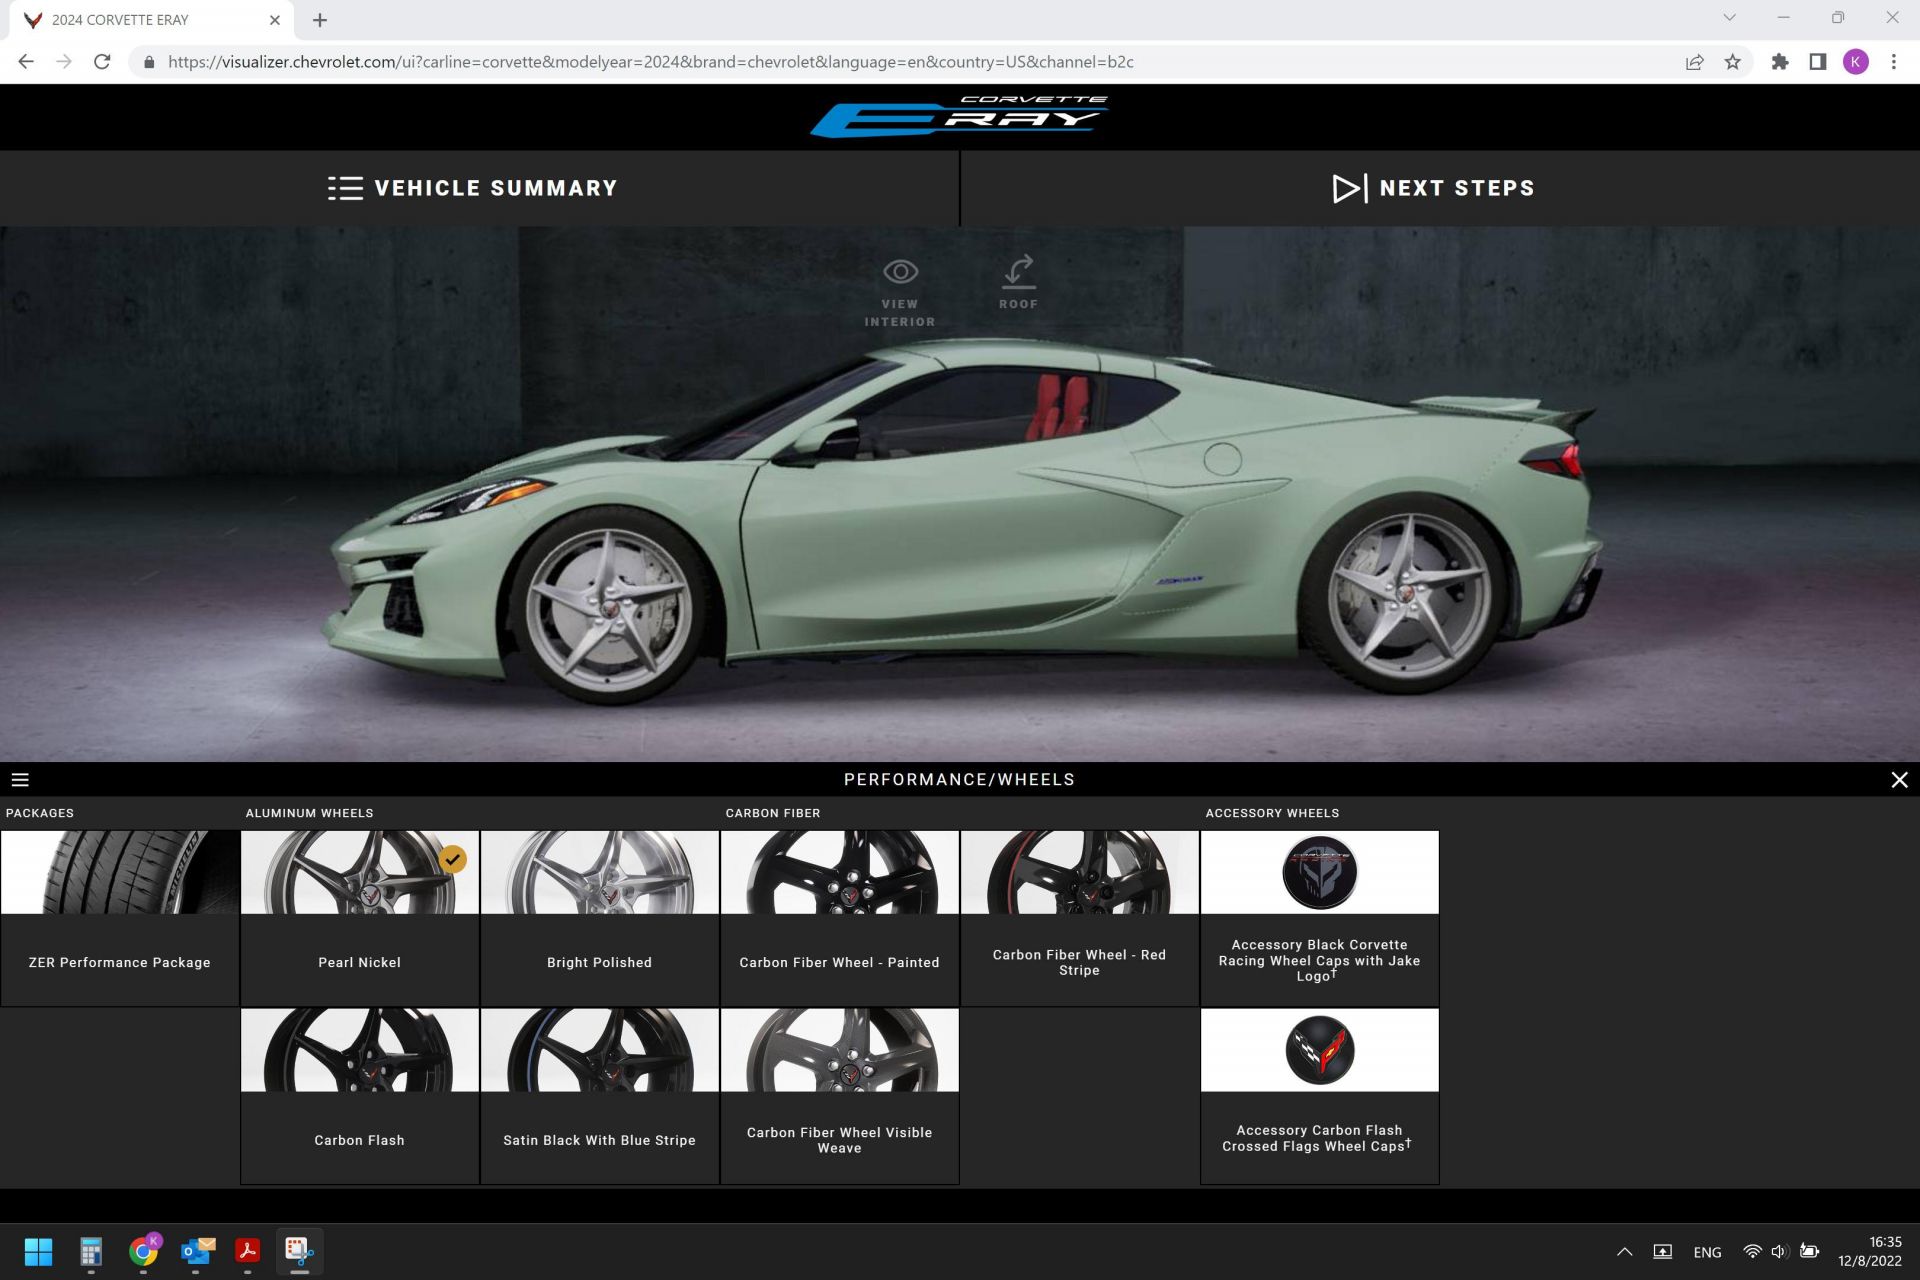1920x1280 pixels.
Task: Expand hidden system tray icons
Action: click(x=1625, y=1251)
